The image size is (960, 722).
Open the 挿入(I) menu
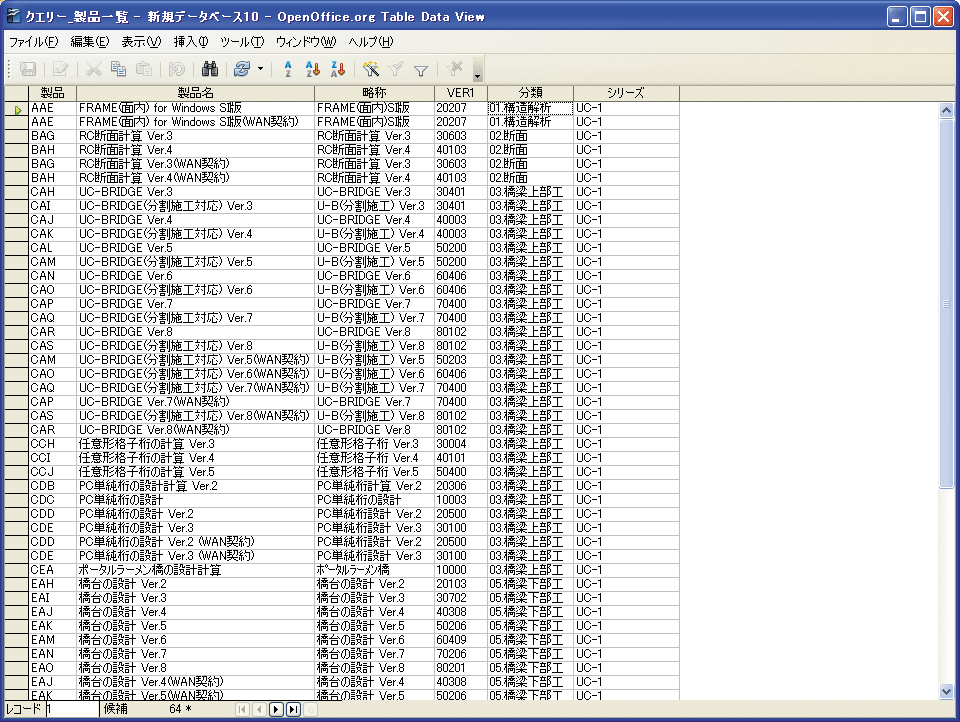pos(190,42)
